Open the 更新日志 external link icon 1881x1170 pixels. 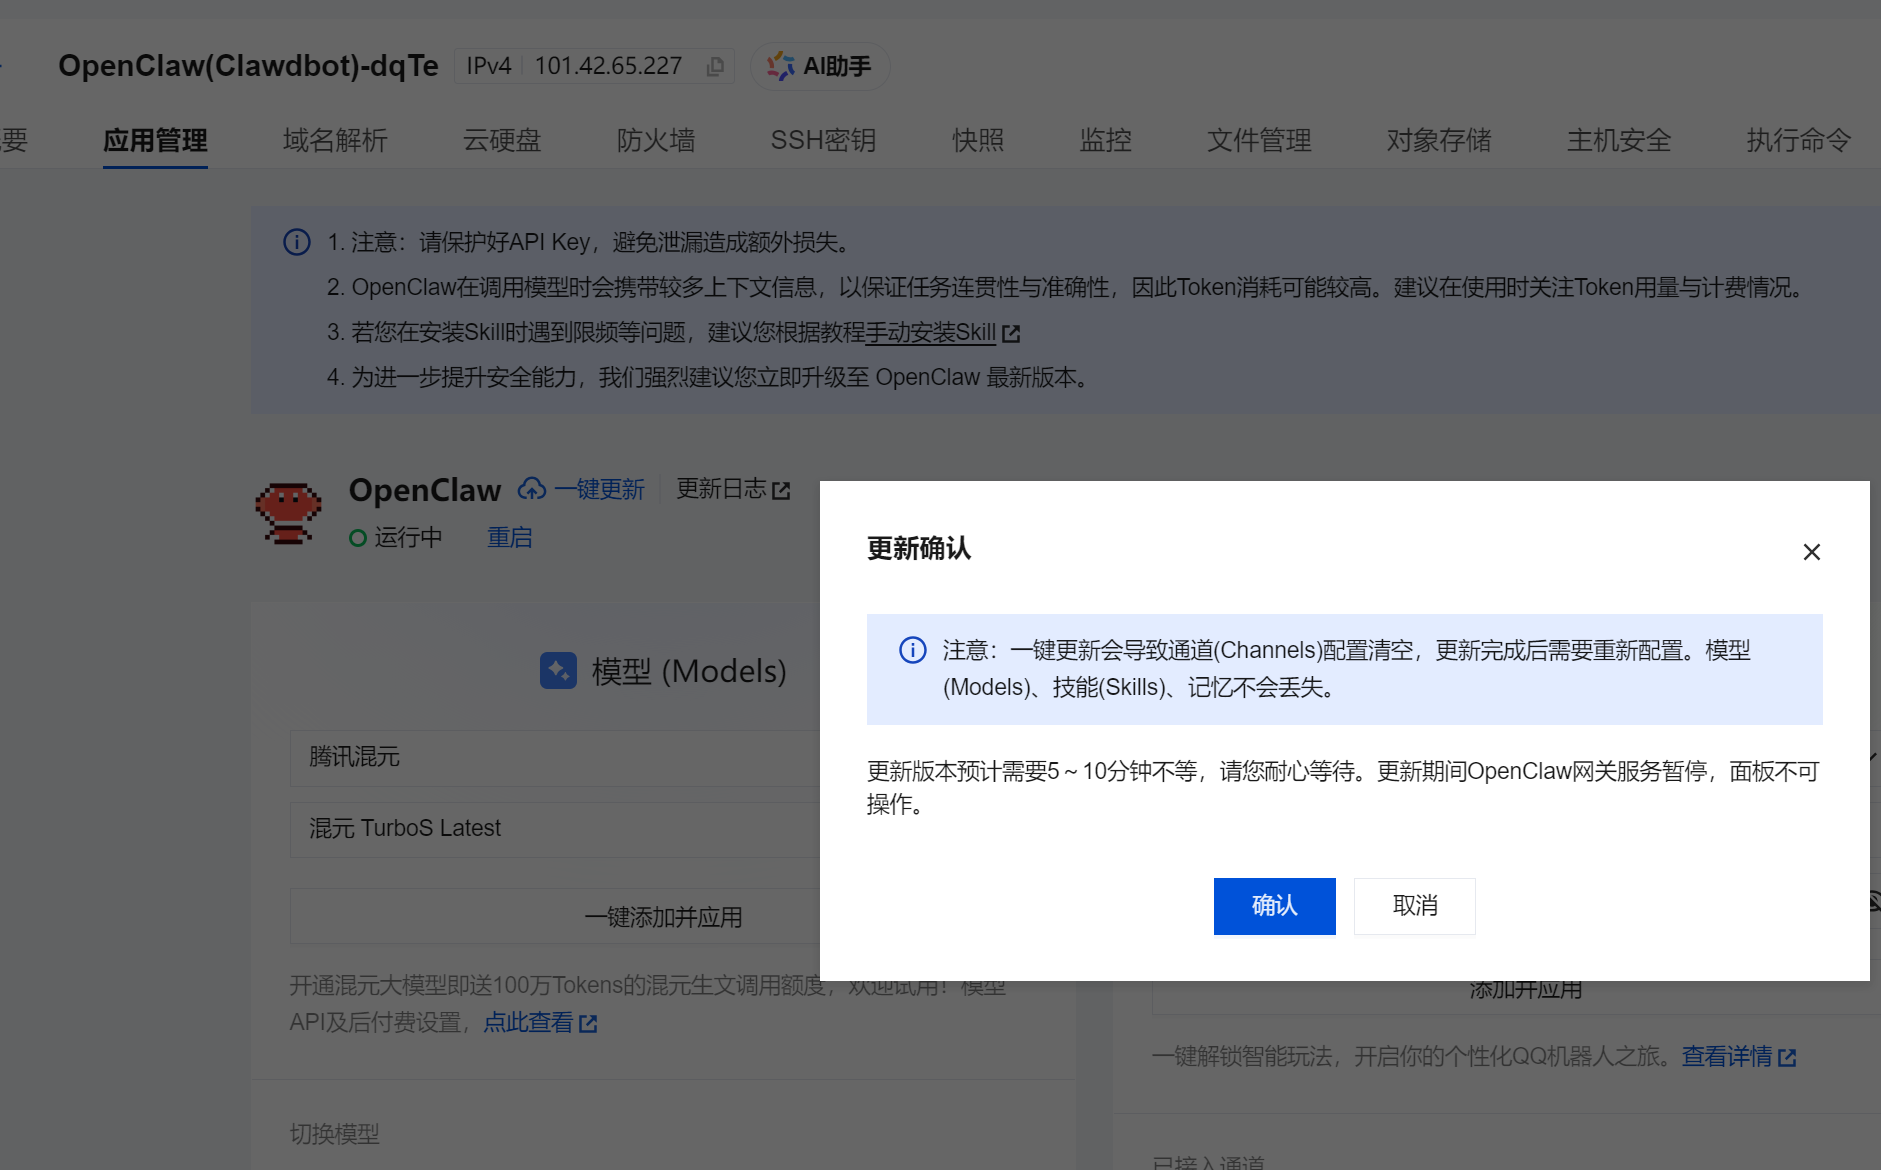pyautogui.click(x=784, y=488)
